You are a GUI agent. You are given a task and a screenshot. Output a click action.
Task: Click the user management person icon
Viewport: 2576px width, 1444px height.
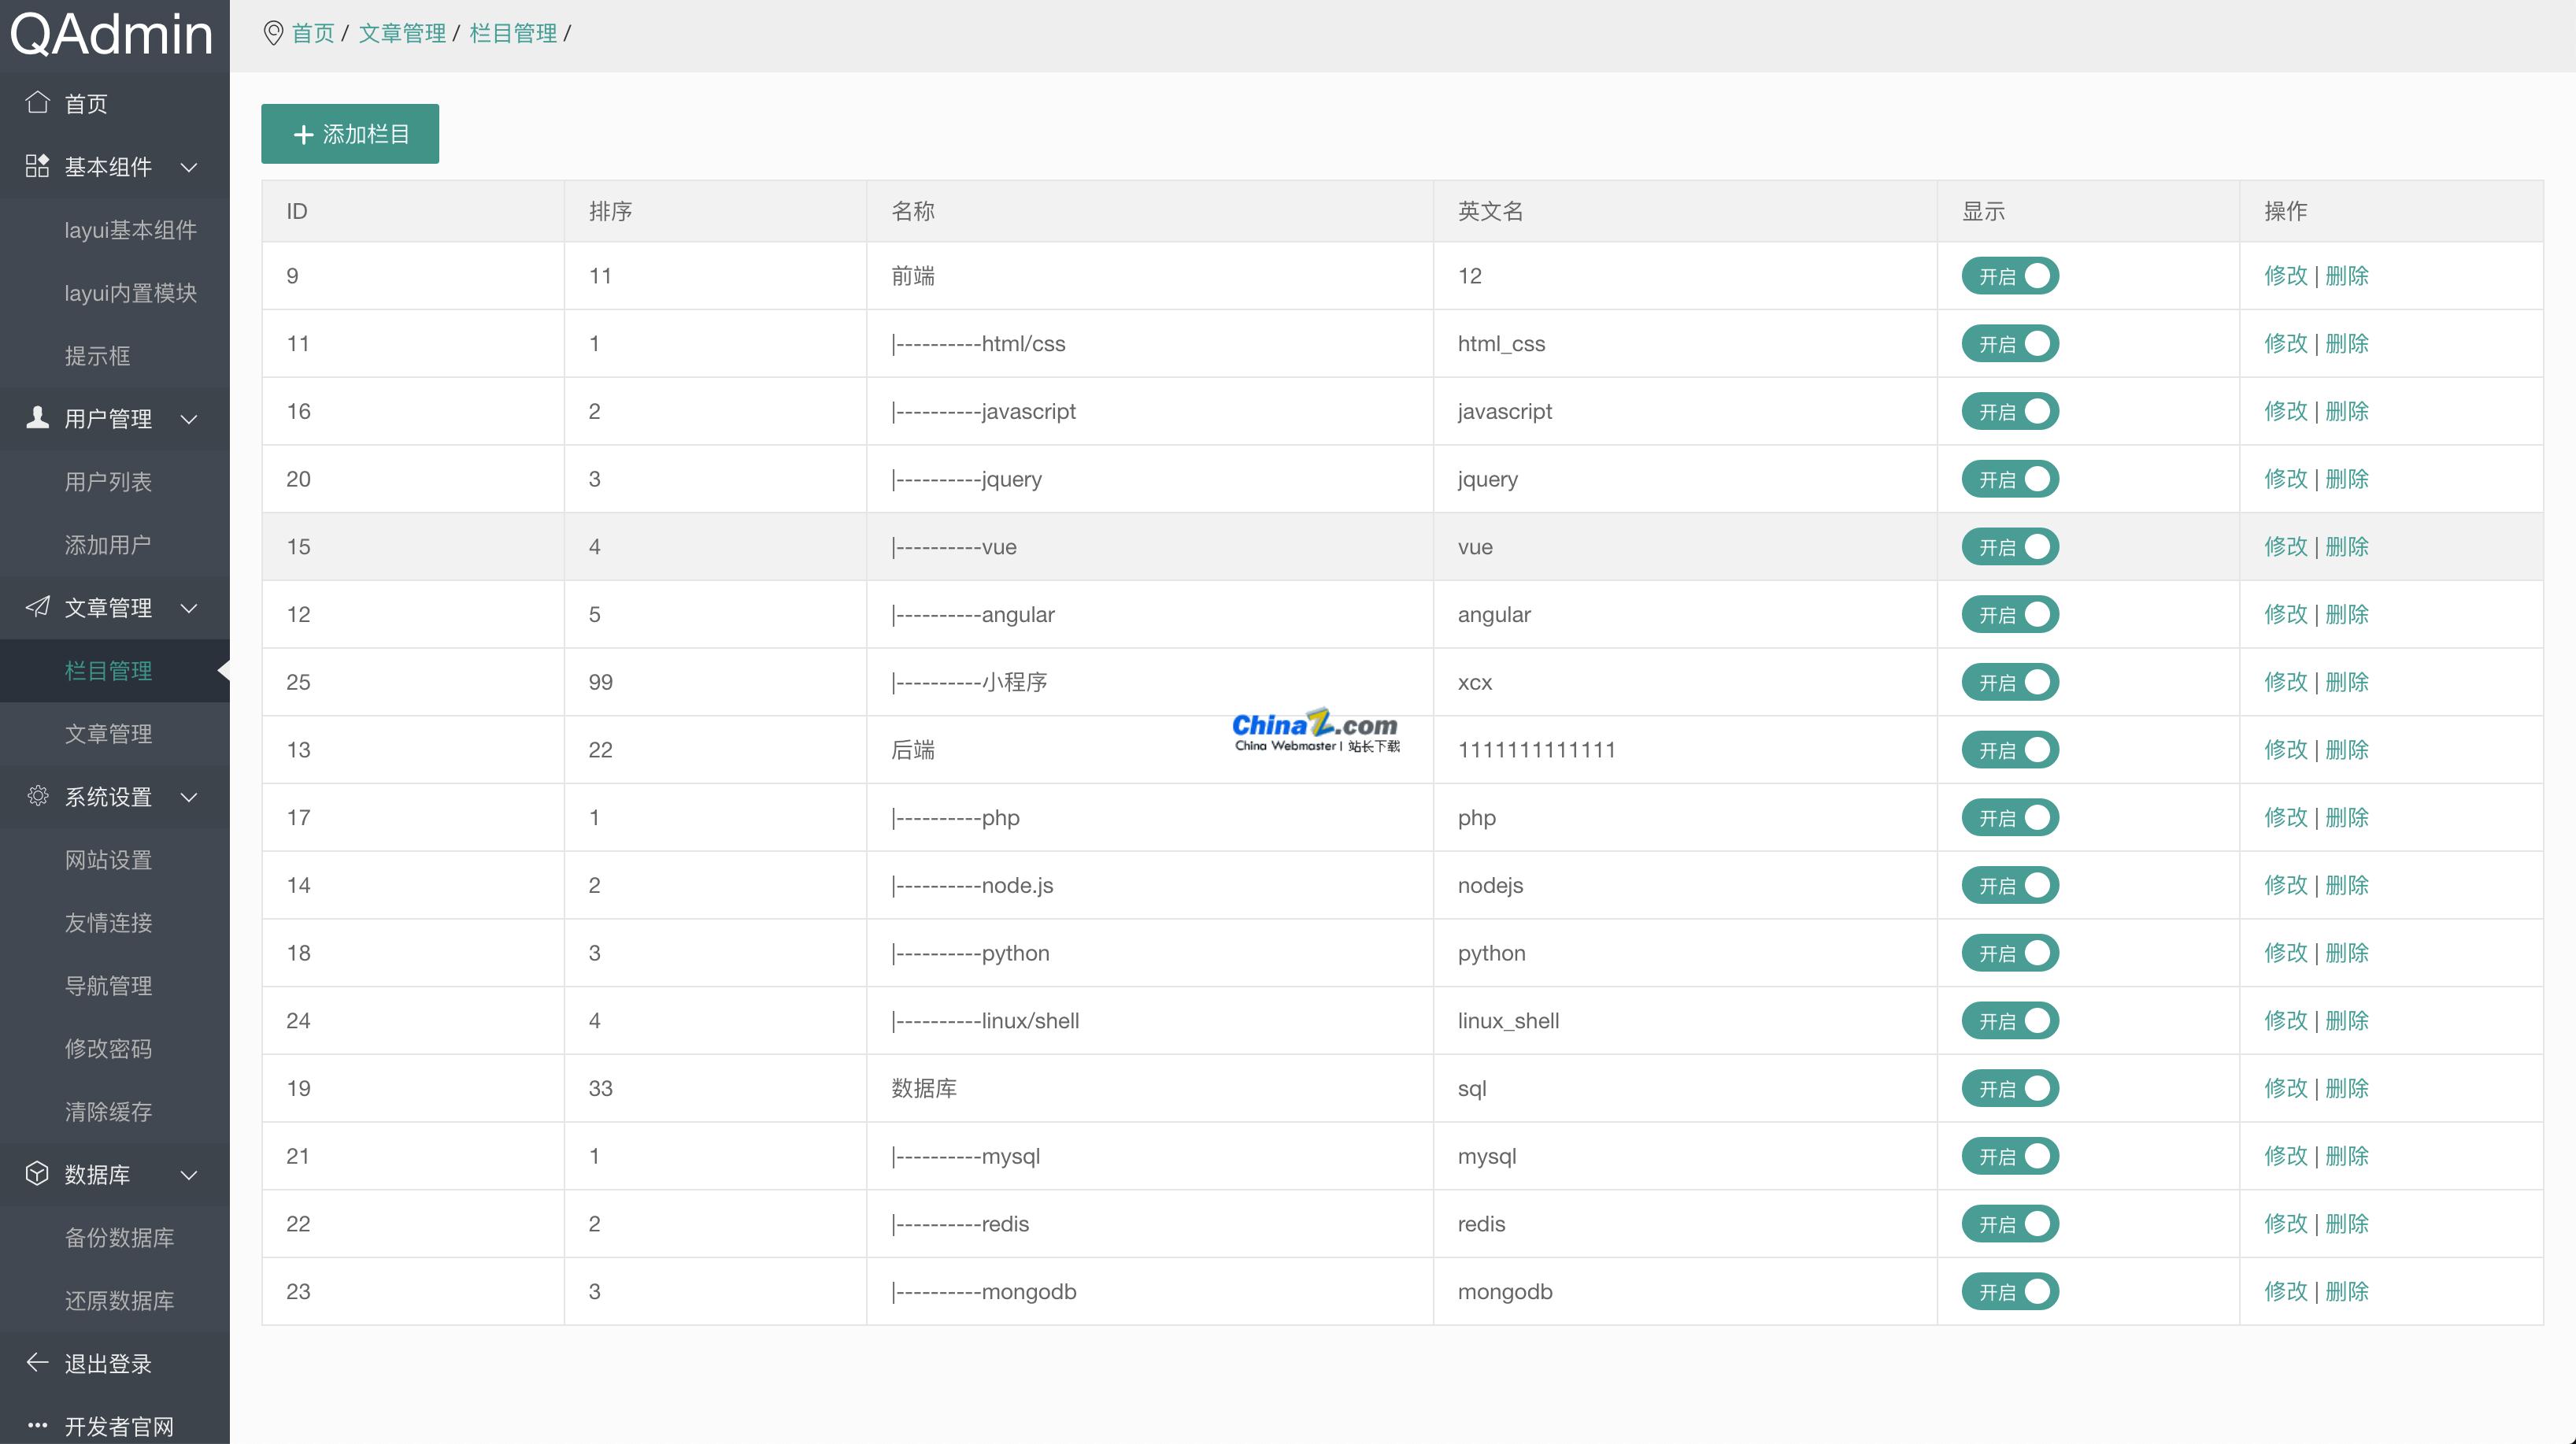pos(37,417)
